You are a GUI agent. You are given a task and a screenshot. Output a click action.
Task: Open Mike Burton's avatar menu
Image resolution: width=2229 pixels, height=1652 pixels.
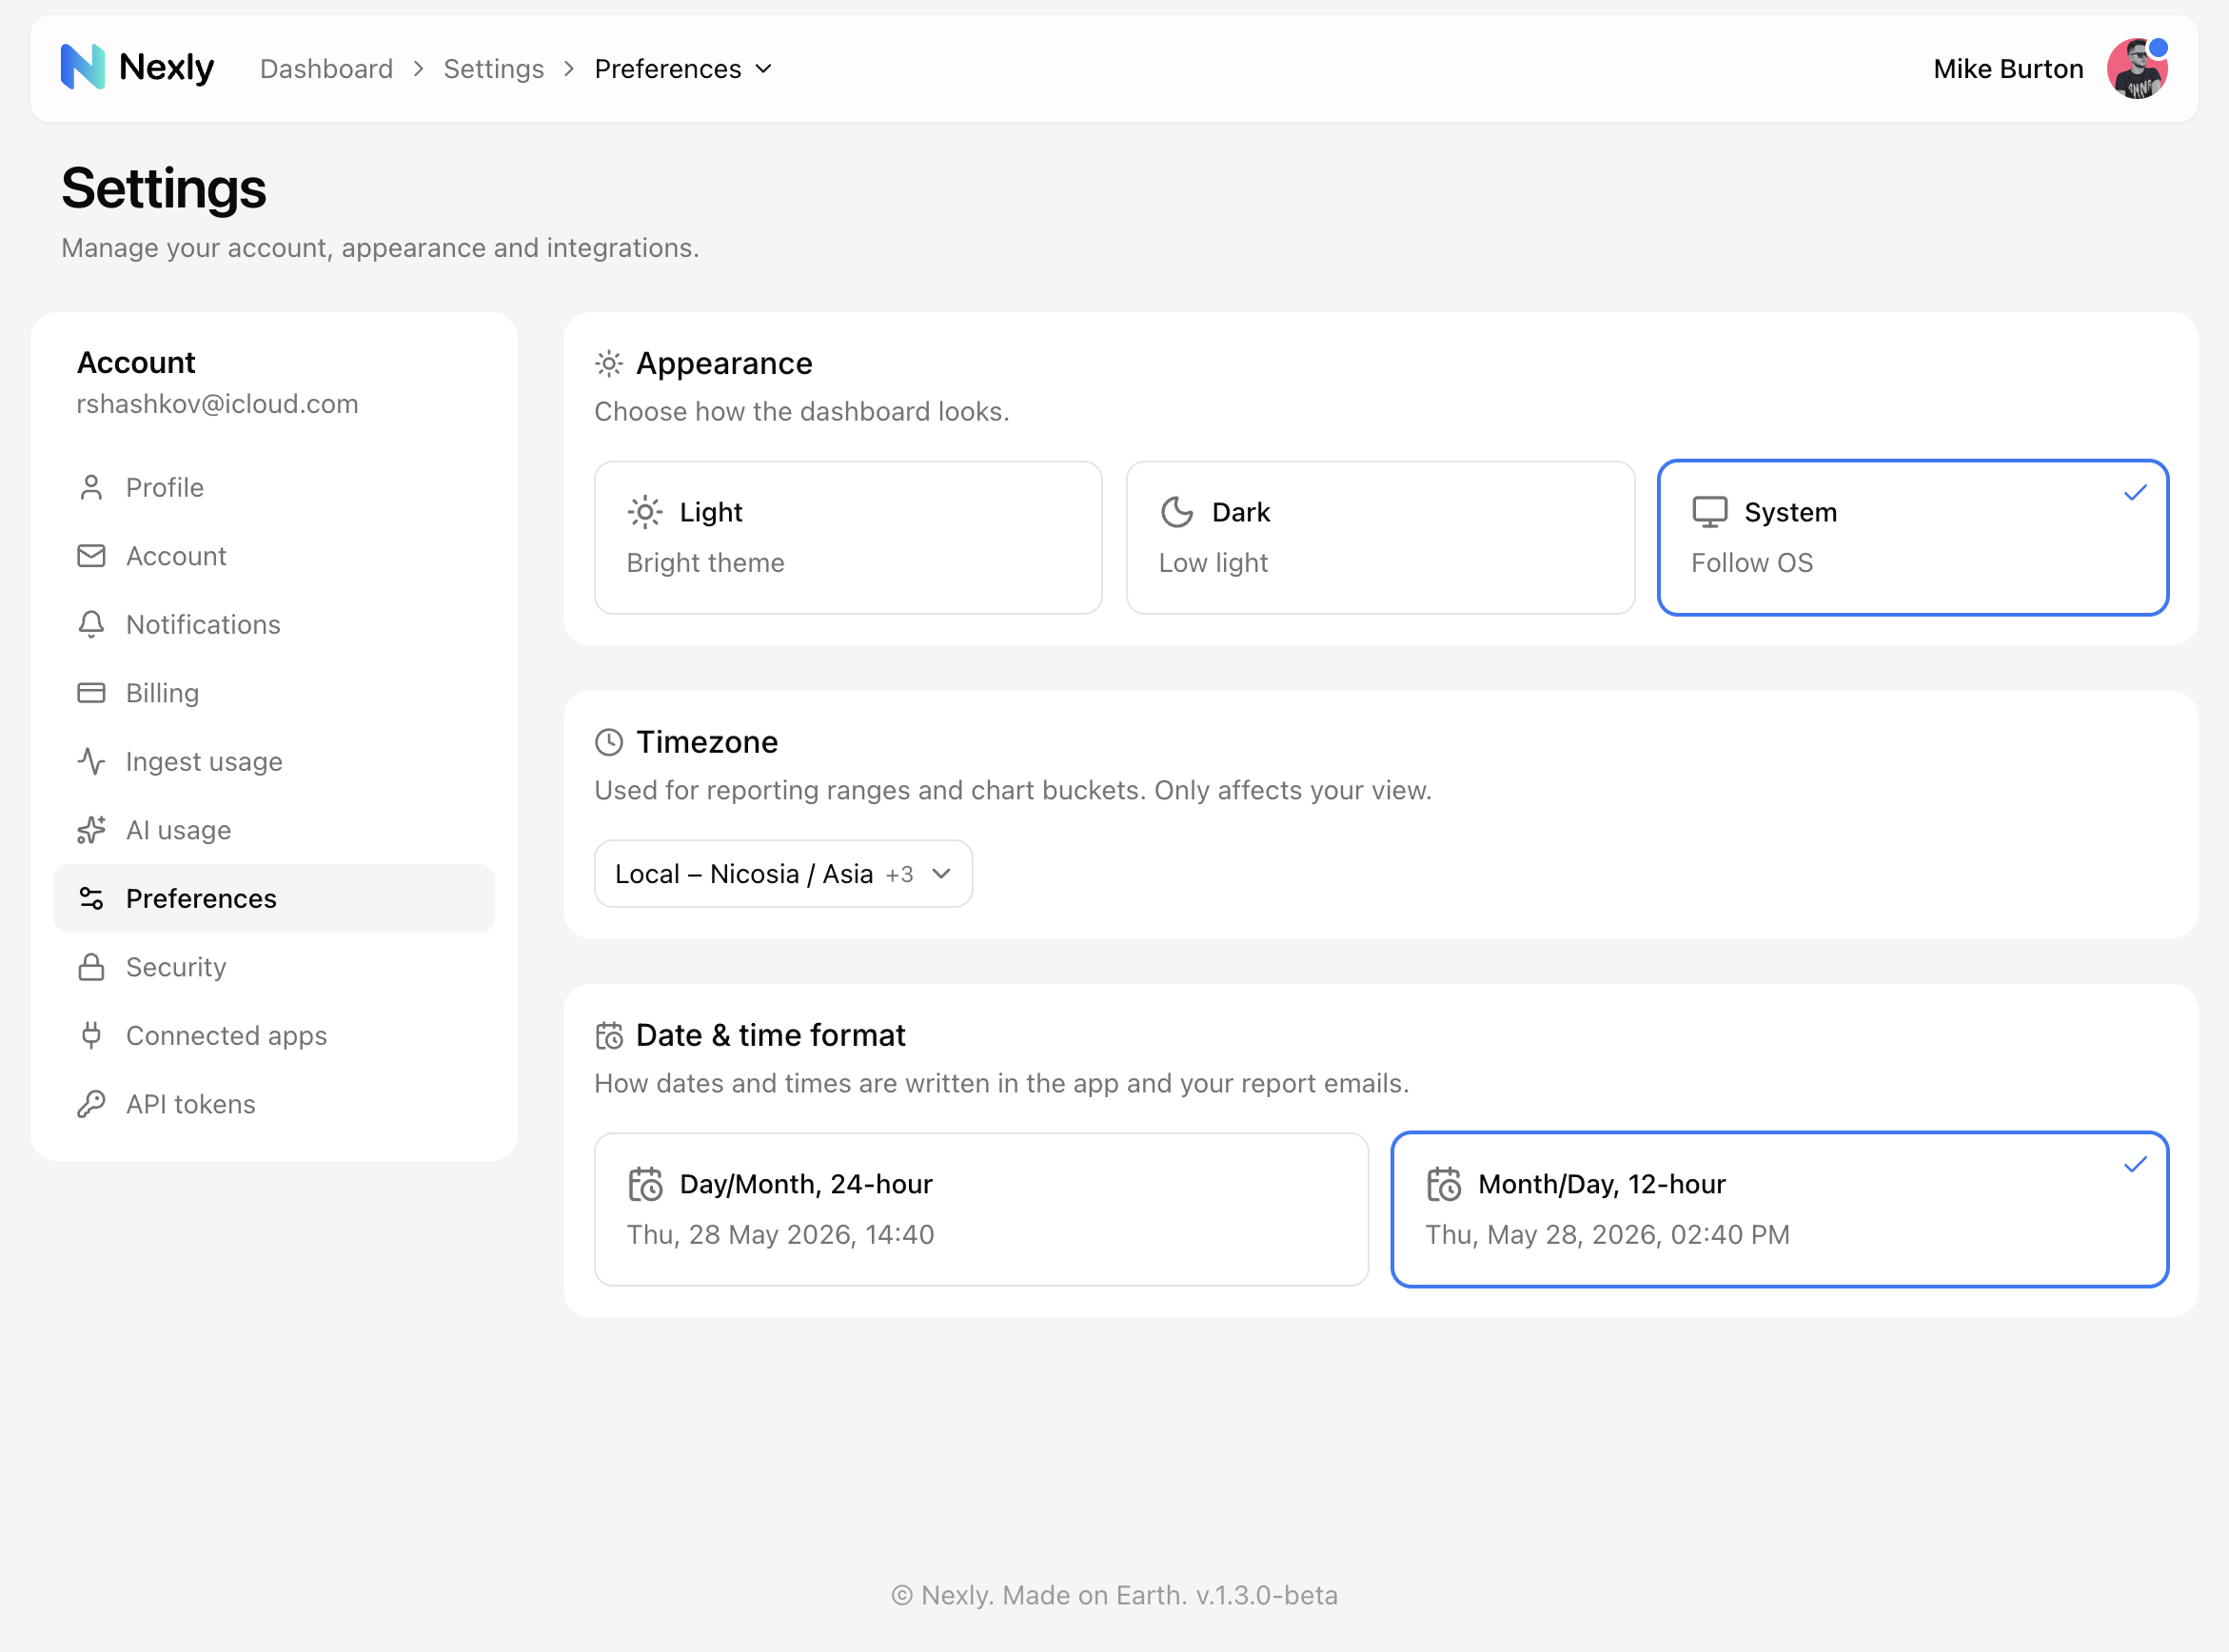pos(2137,69)
